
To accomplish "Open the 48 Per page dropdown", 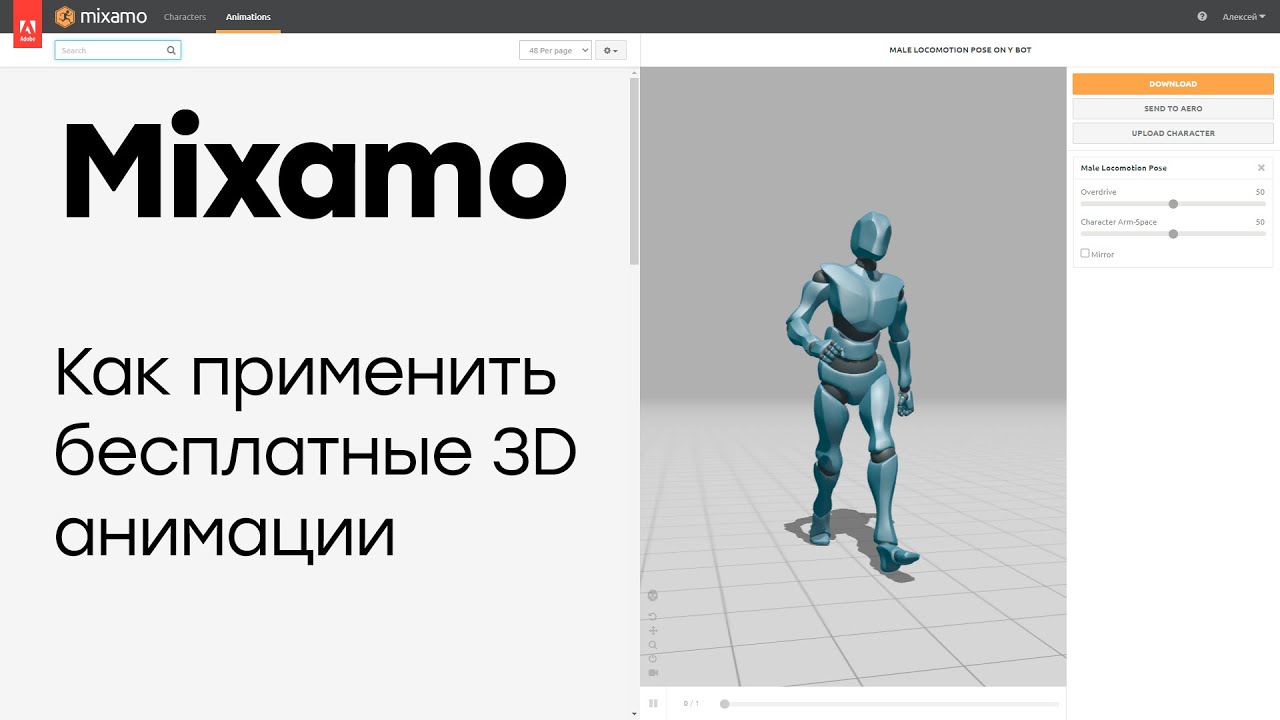I will [555, 50].
